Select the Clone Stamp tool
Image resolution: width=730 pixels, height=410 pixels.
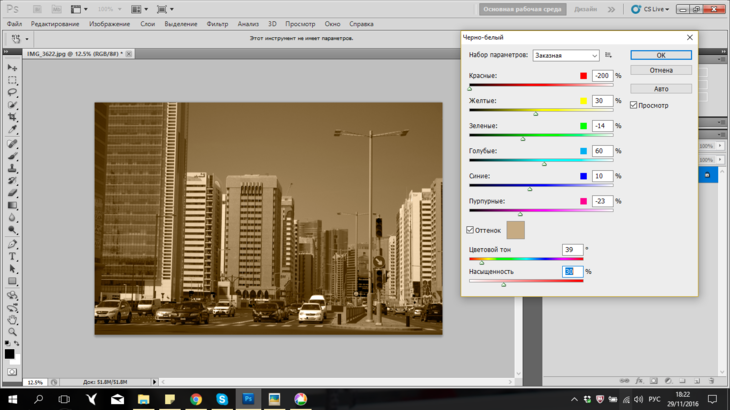coord(12,168)
